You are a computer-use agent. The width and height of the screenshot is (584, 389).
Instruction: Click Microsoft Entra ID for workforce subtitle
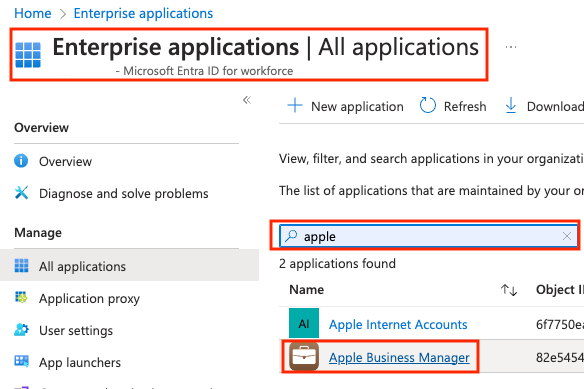[208, 71]
